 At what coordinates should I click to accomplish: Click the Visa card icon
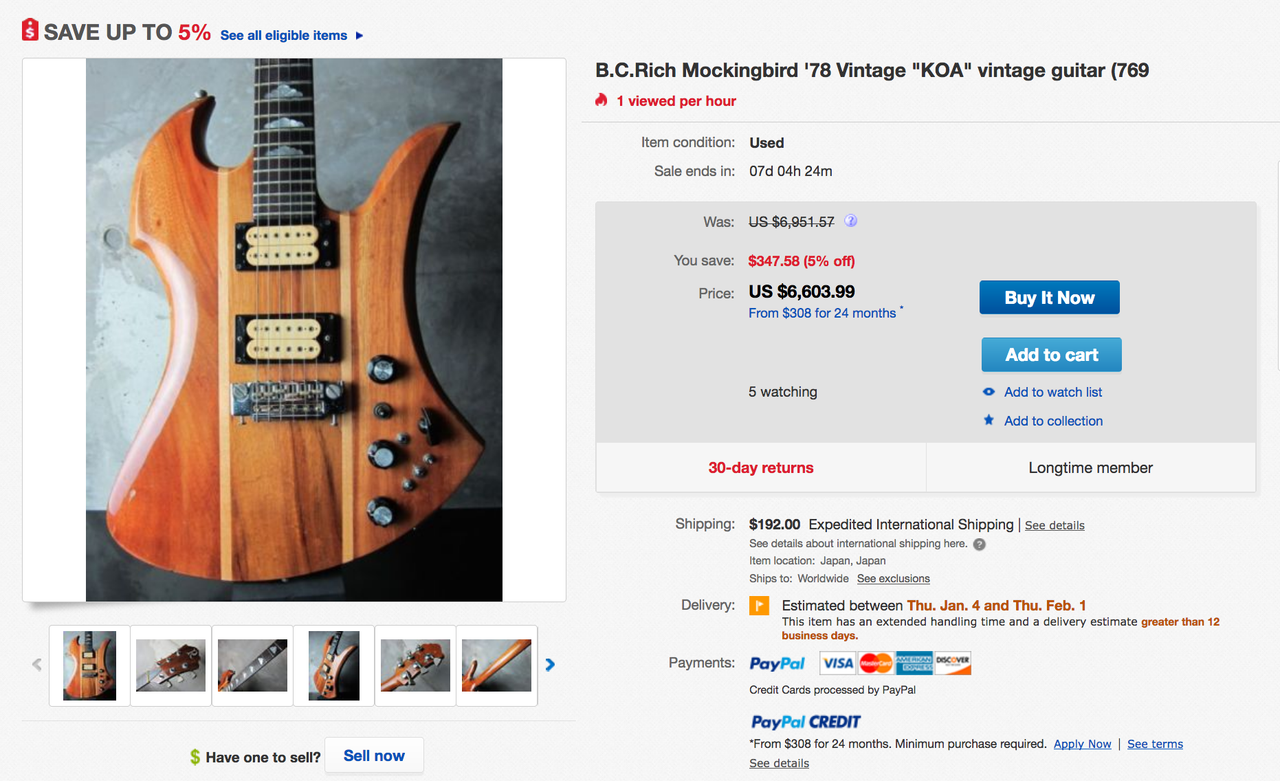click(x=838, y=663)
